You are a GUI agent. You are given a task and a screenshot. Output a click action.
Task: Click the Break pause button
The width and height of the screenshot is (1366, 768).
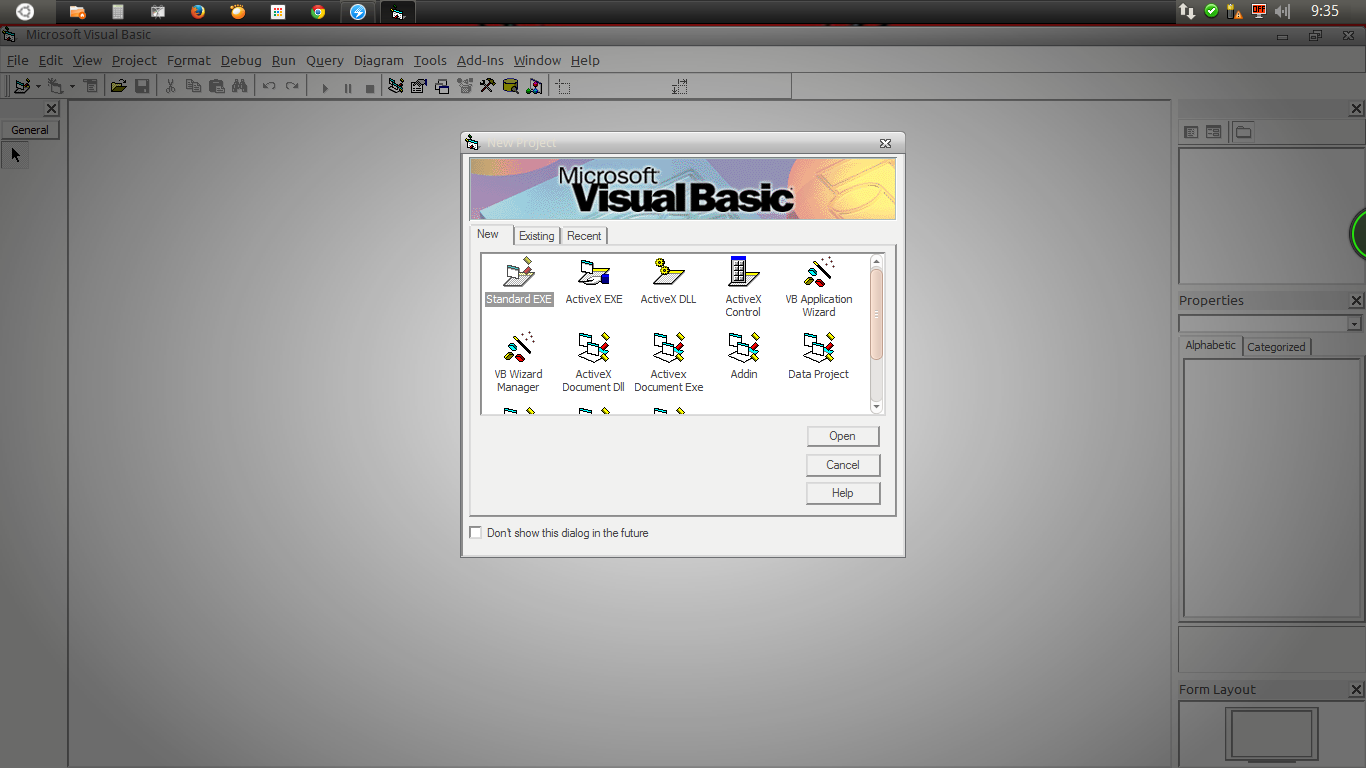348,88
